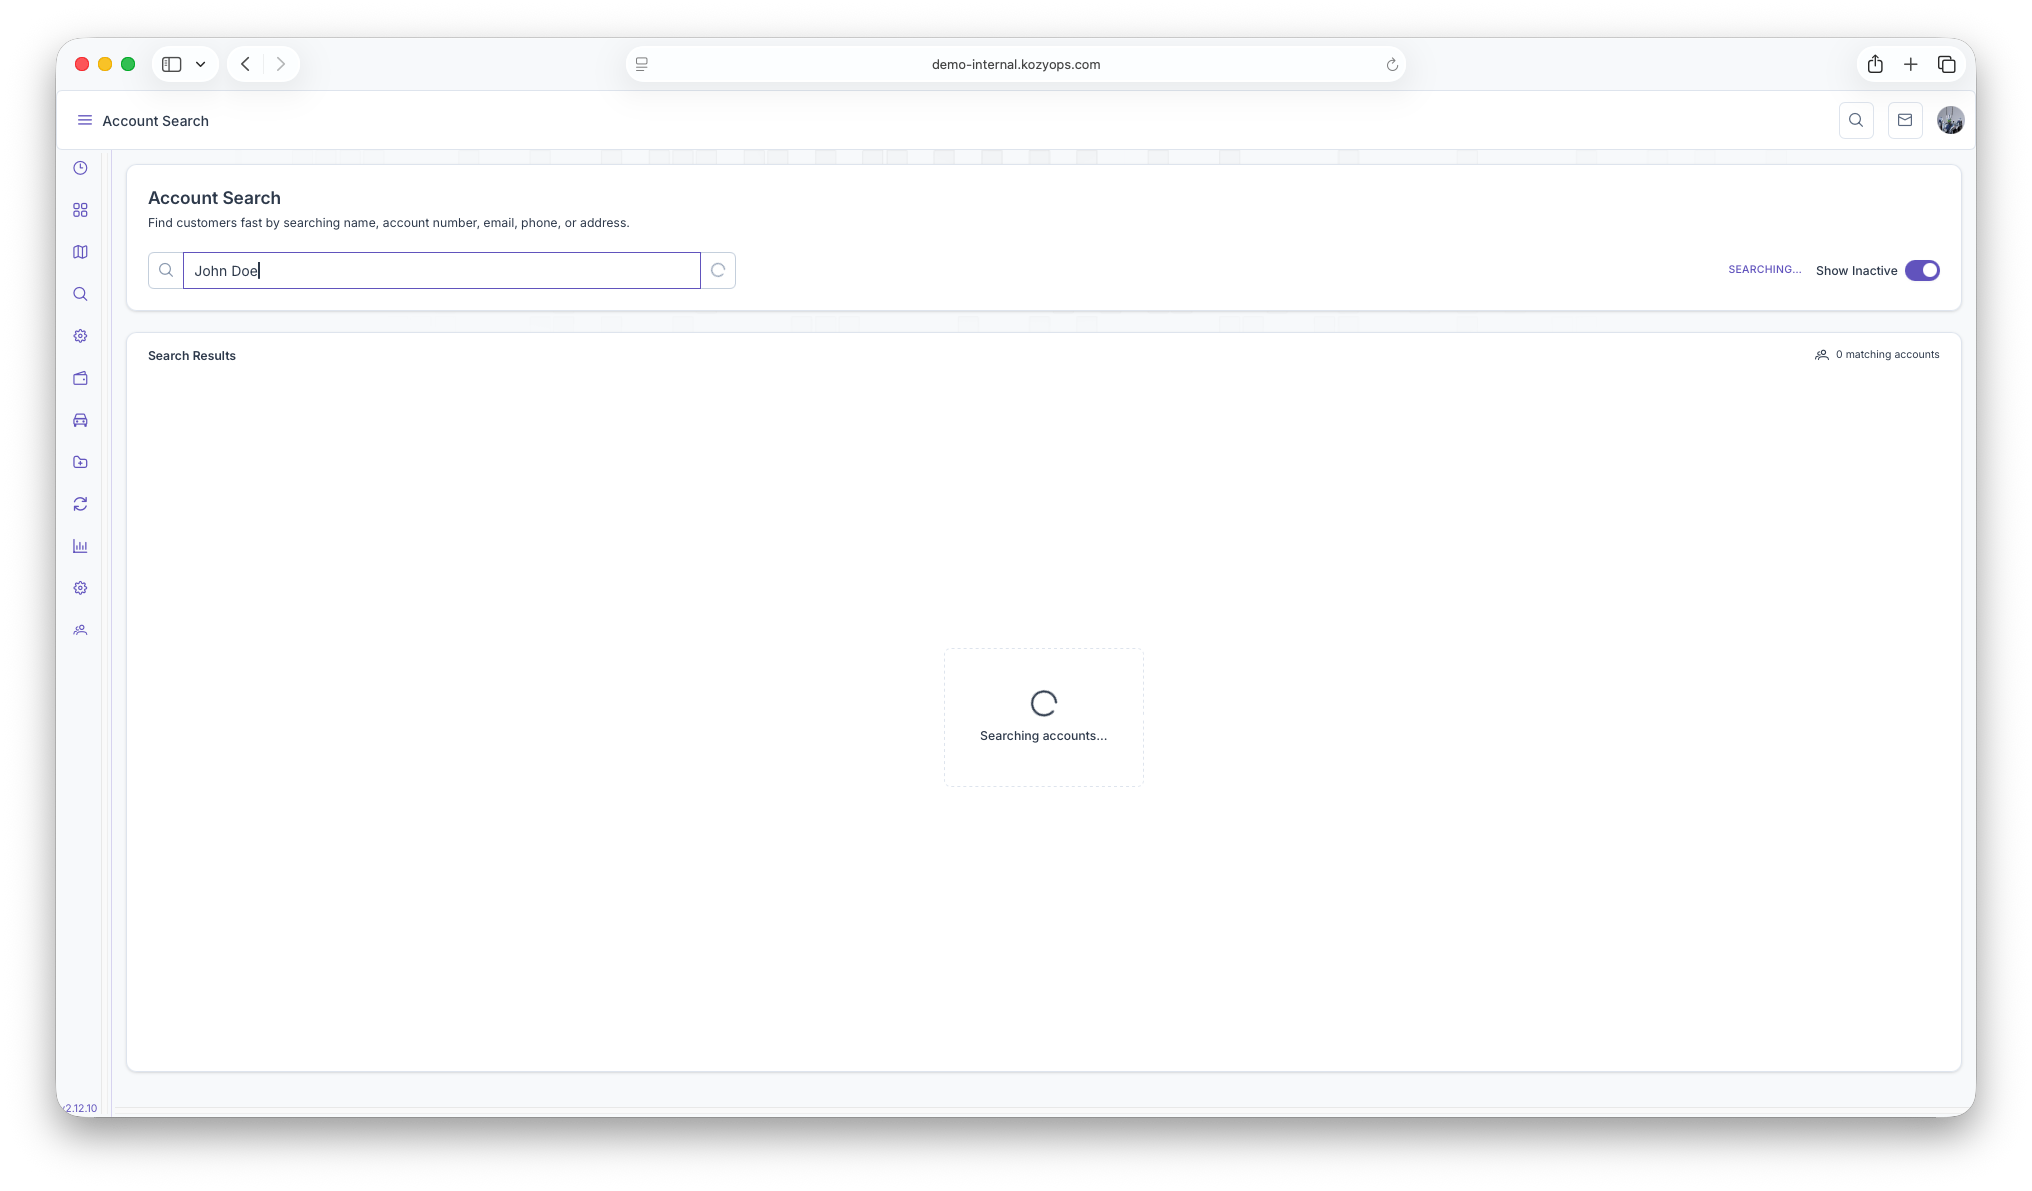
Task: Click the wallet icon in sidebar
Action: click(80, 378)
